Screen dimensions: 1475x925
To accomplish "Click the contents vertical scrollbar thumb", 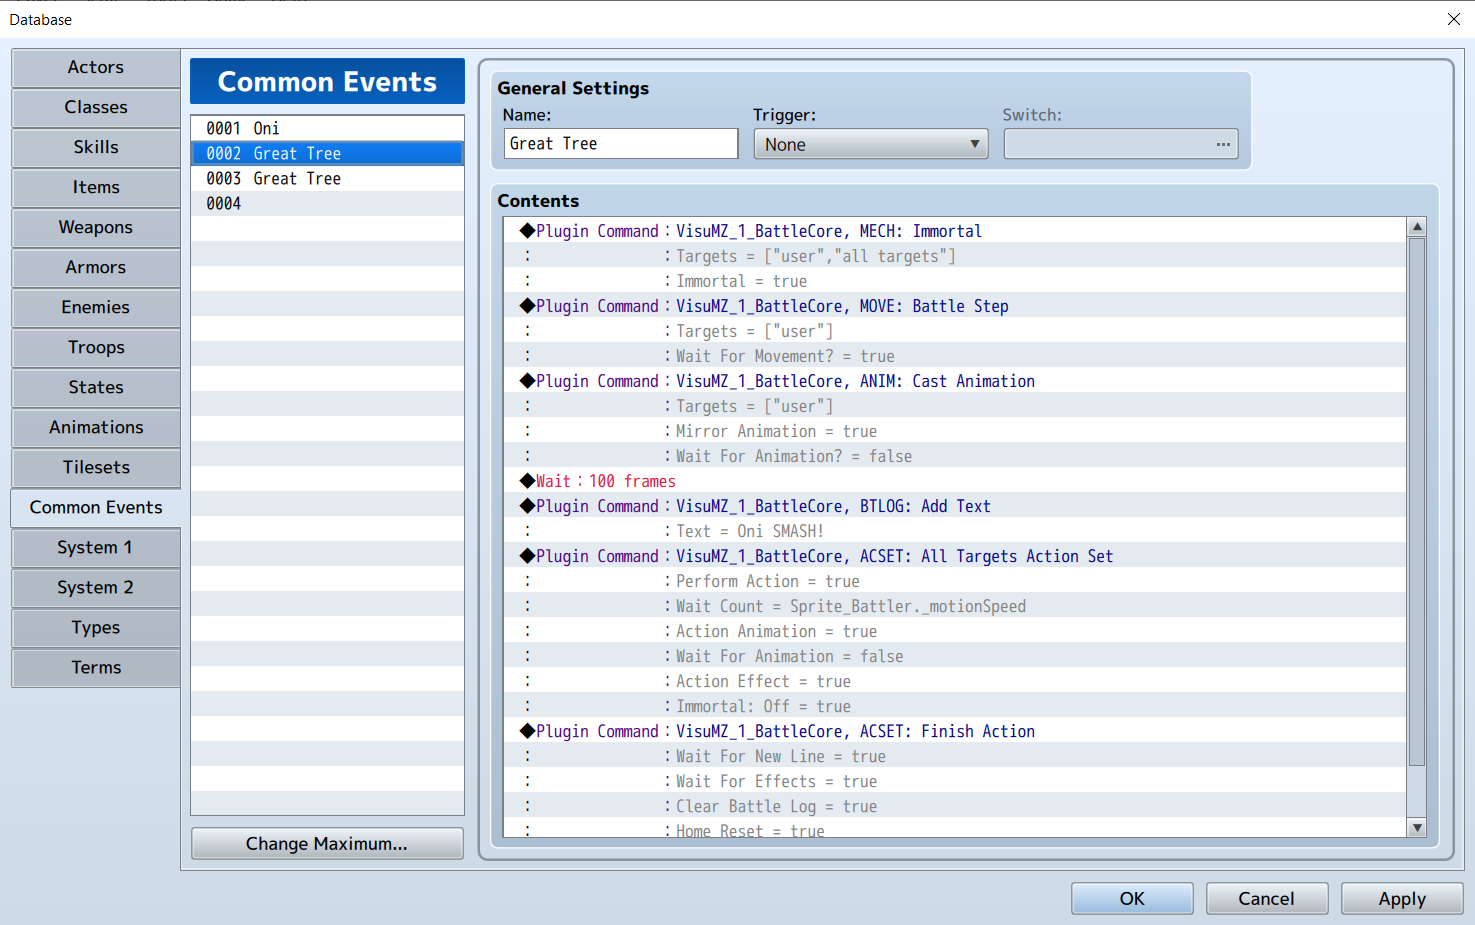I will (1417, 502).
